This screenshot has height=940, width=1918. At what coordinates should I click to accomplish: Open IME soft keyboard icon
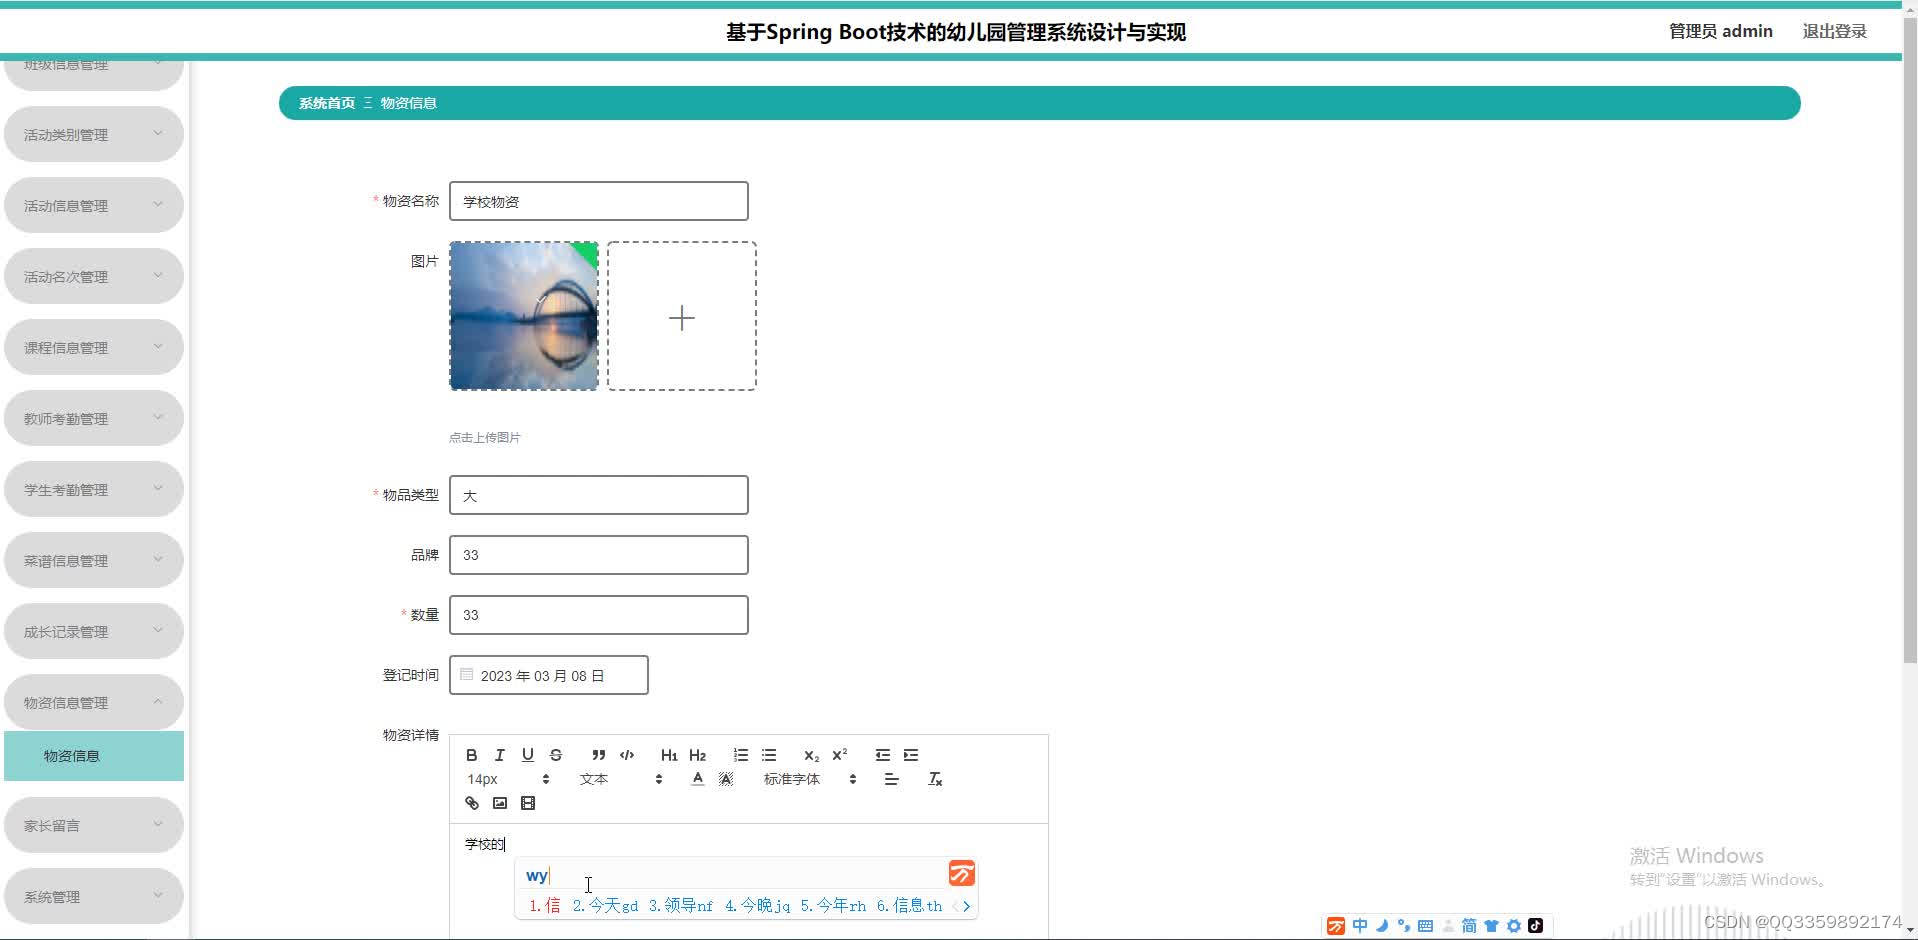pos(1426,926)
